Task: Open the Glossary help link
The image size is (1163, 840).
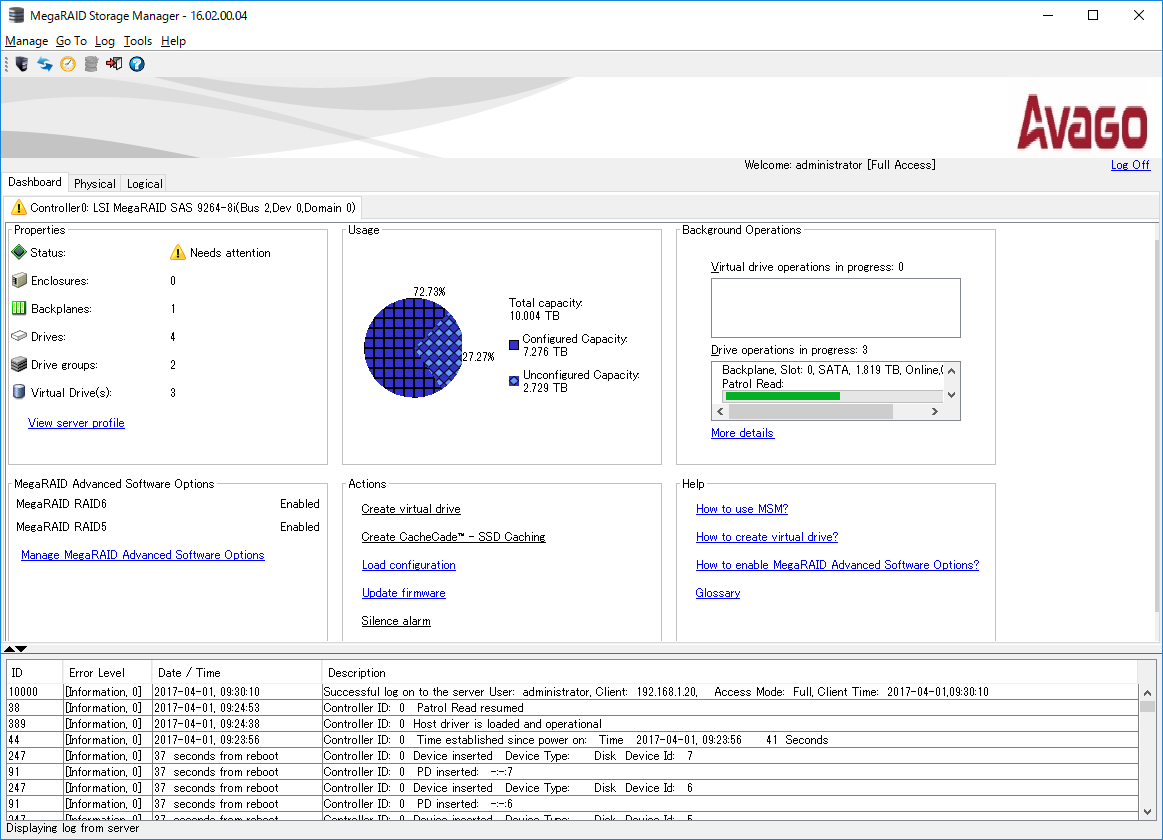Action: [x=718, y=593]
